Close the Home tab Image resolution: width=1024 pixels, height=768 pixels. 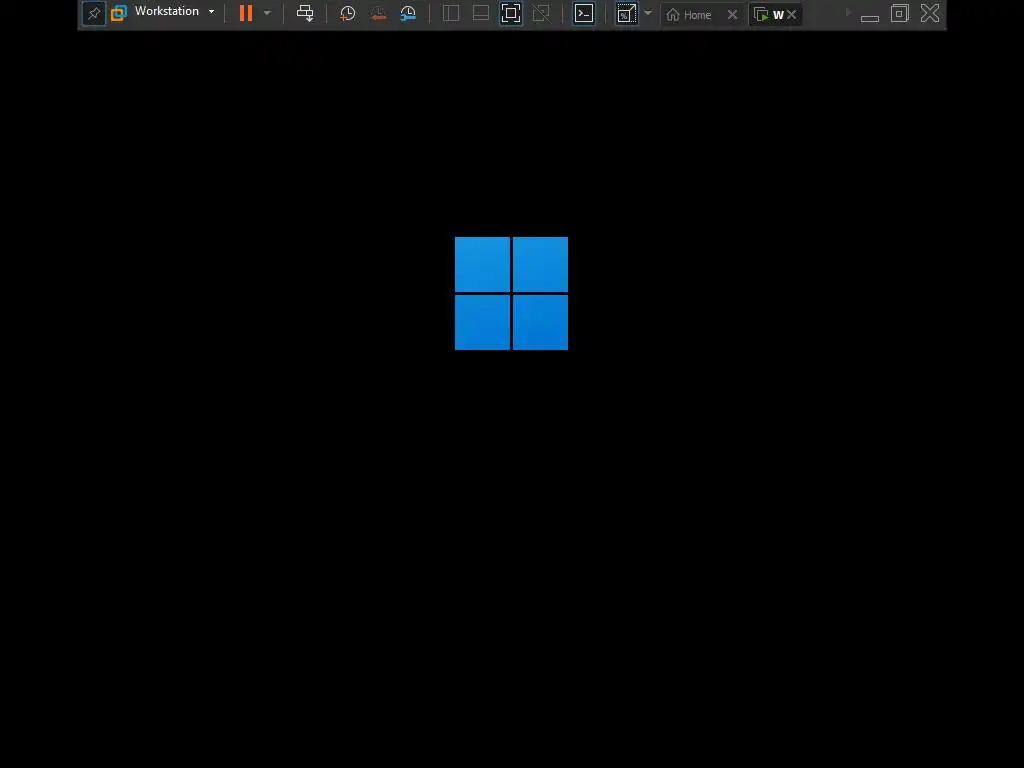(x=732, y=14)
